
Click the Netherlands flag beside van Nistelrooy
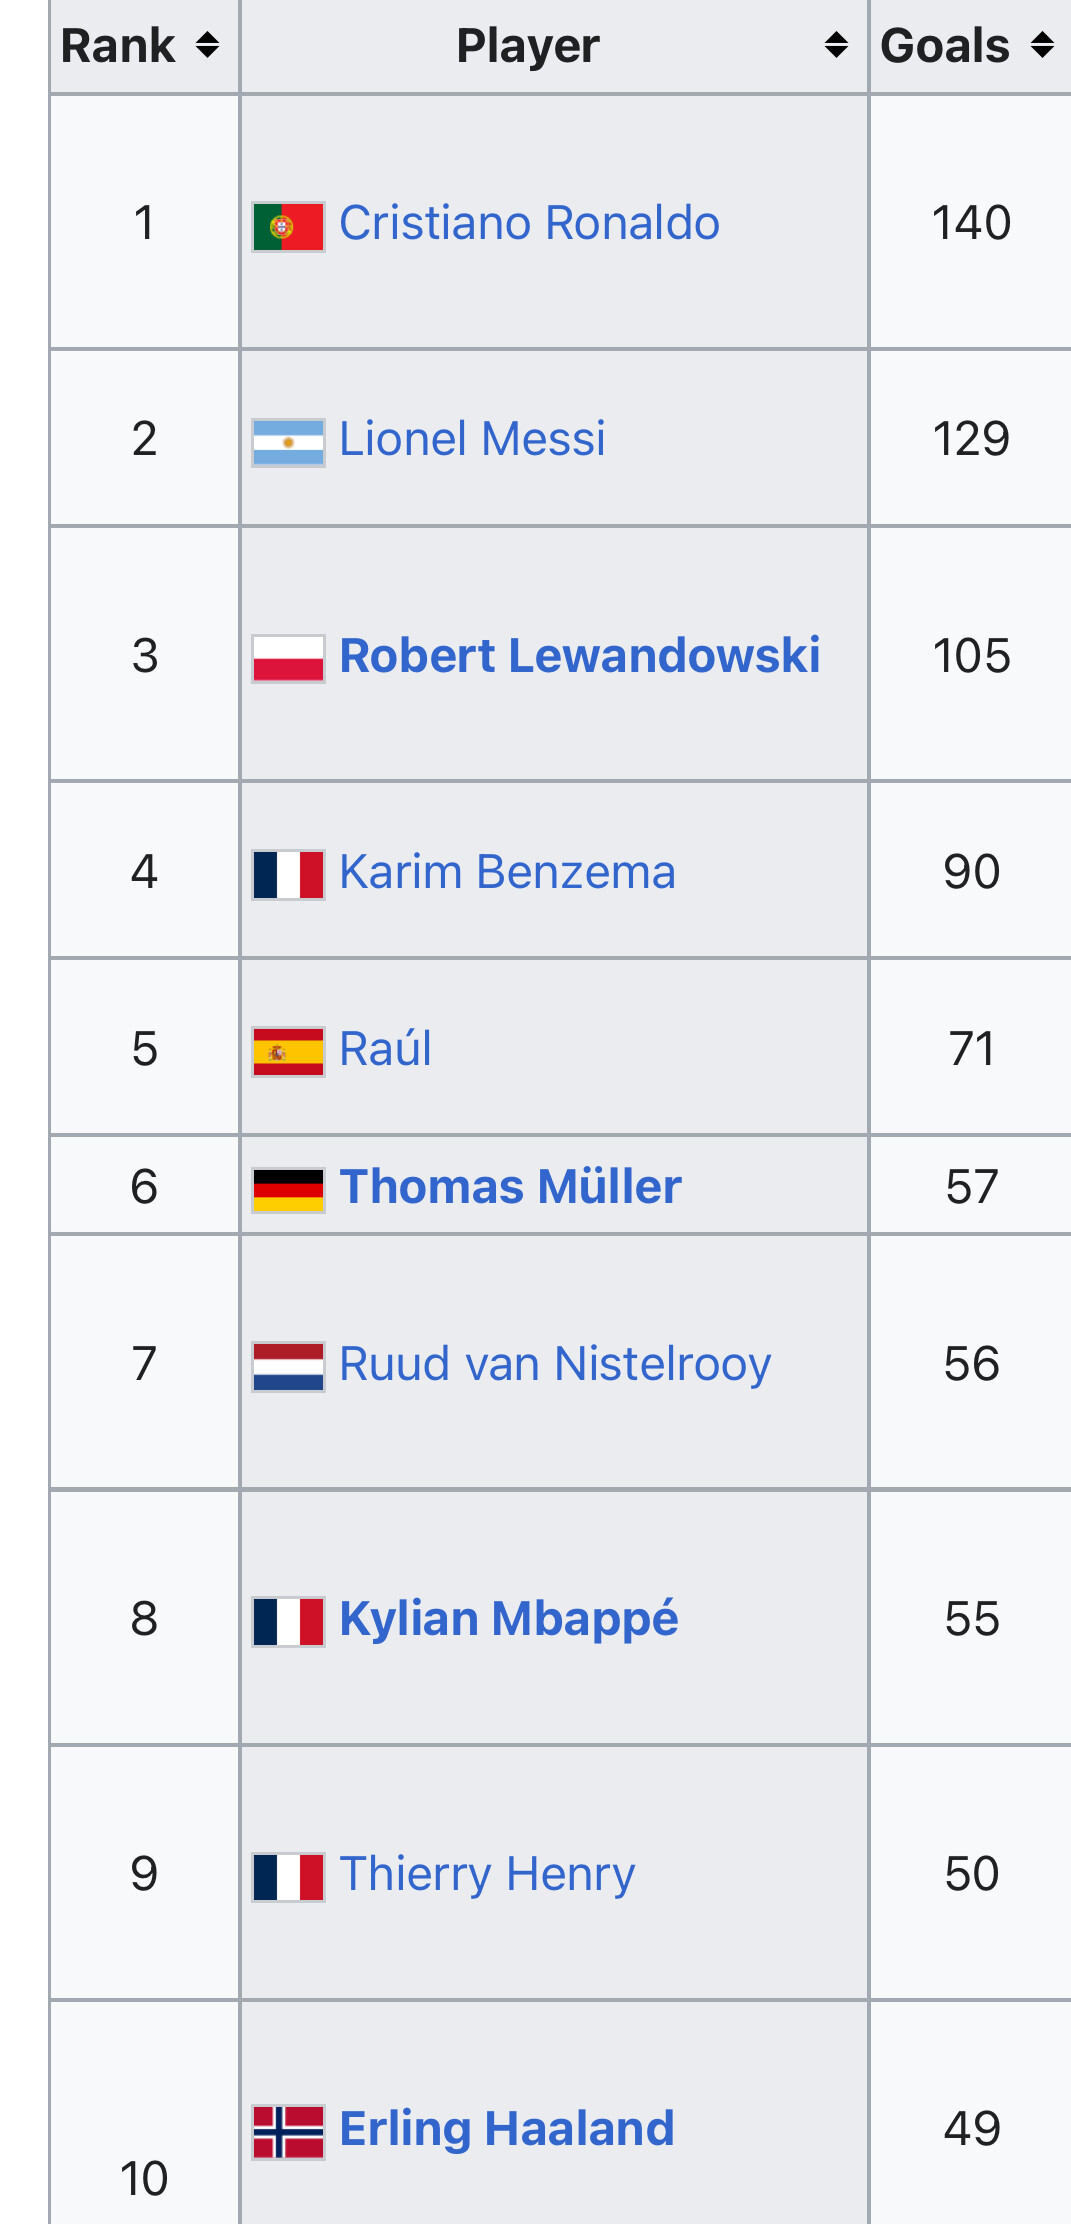click(x=288, y=1367)
